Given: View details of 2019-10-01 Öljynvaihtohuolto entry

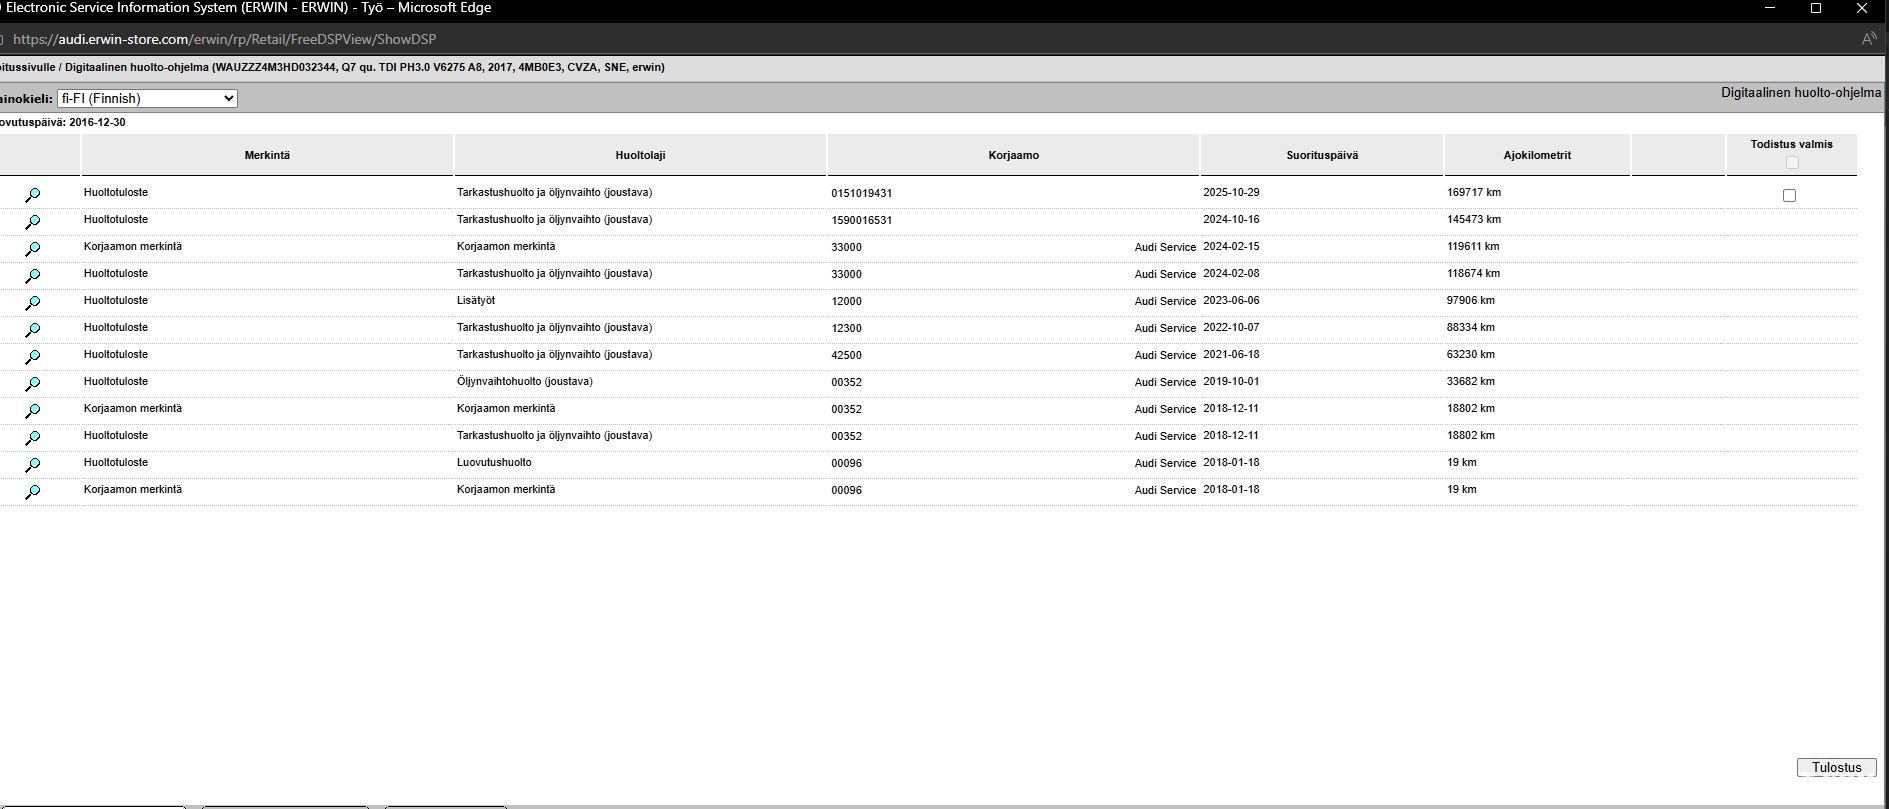Looking at the screenshot, I should (32, 384).
